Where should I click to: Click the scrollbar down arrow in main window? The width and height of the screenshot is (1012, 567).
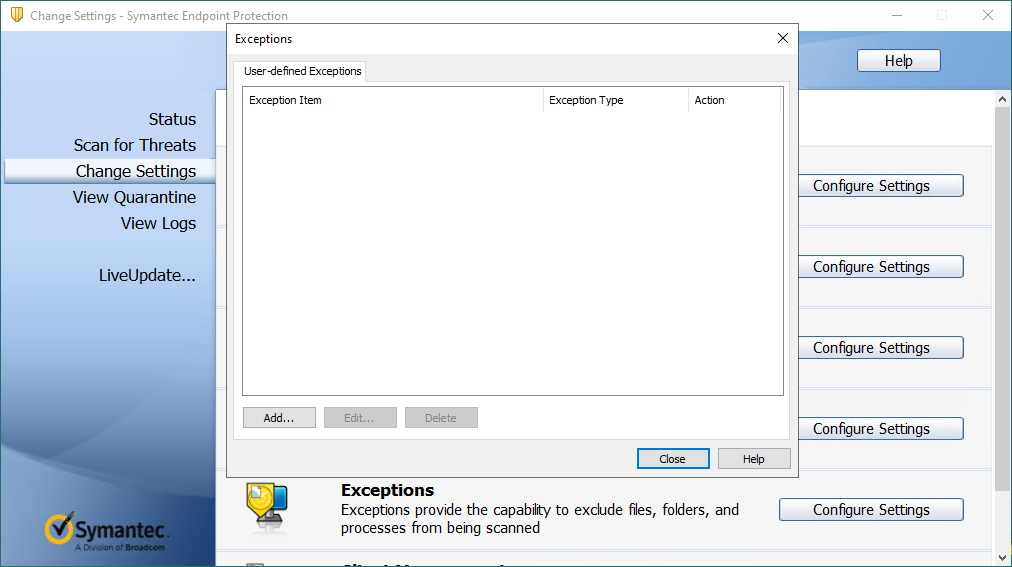(1002, 557)
